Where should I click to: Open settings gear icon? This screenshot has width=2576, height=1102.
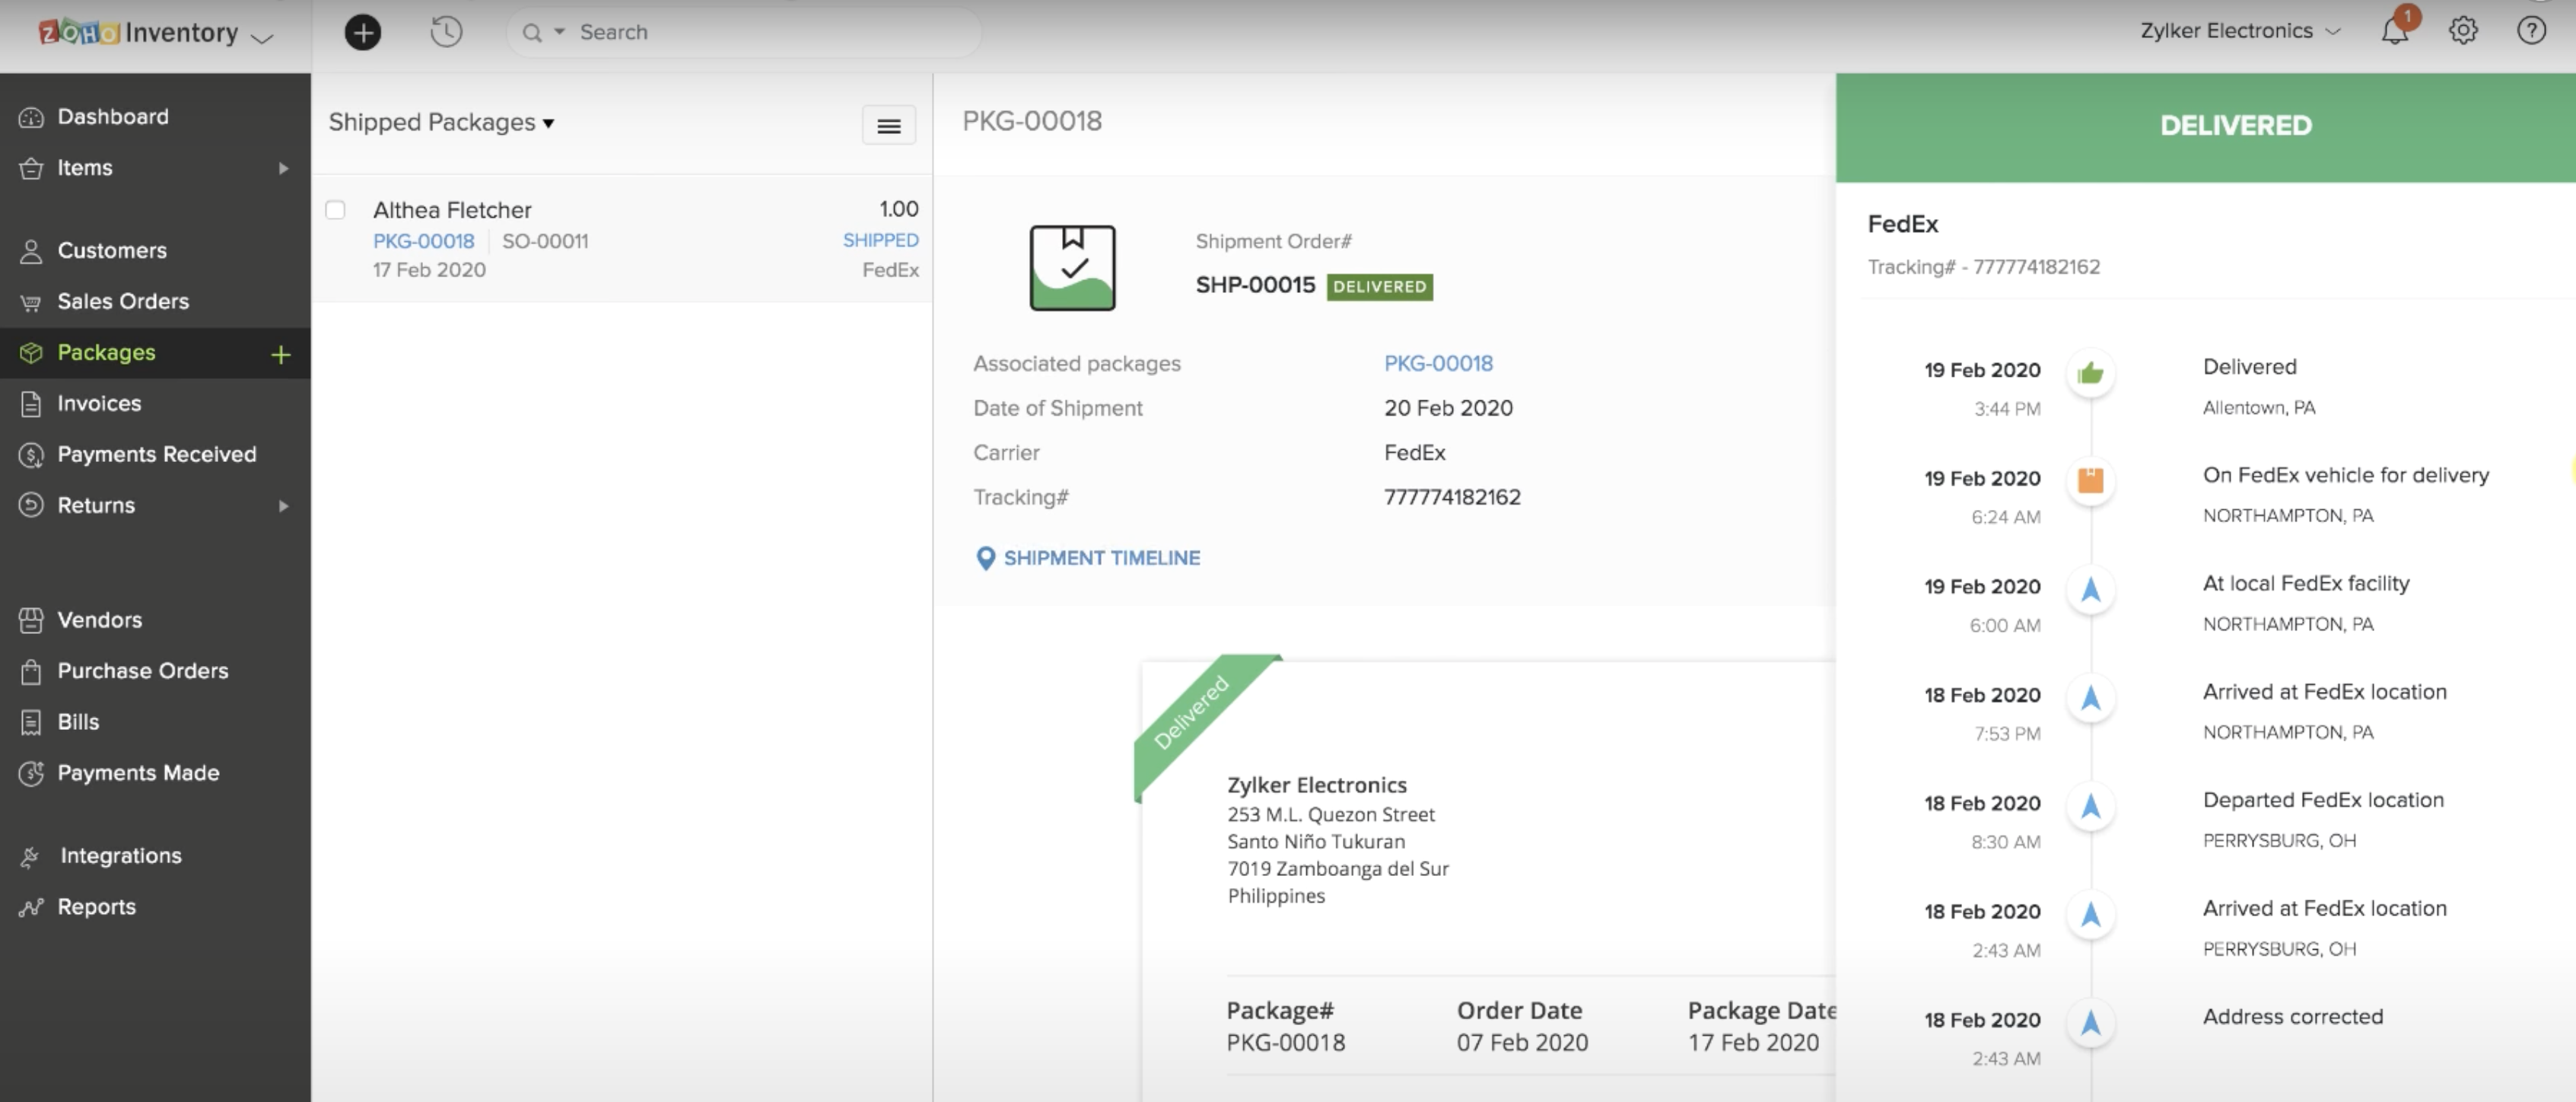click(x=2462, y=31)
